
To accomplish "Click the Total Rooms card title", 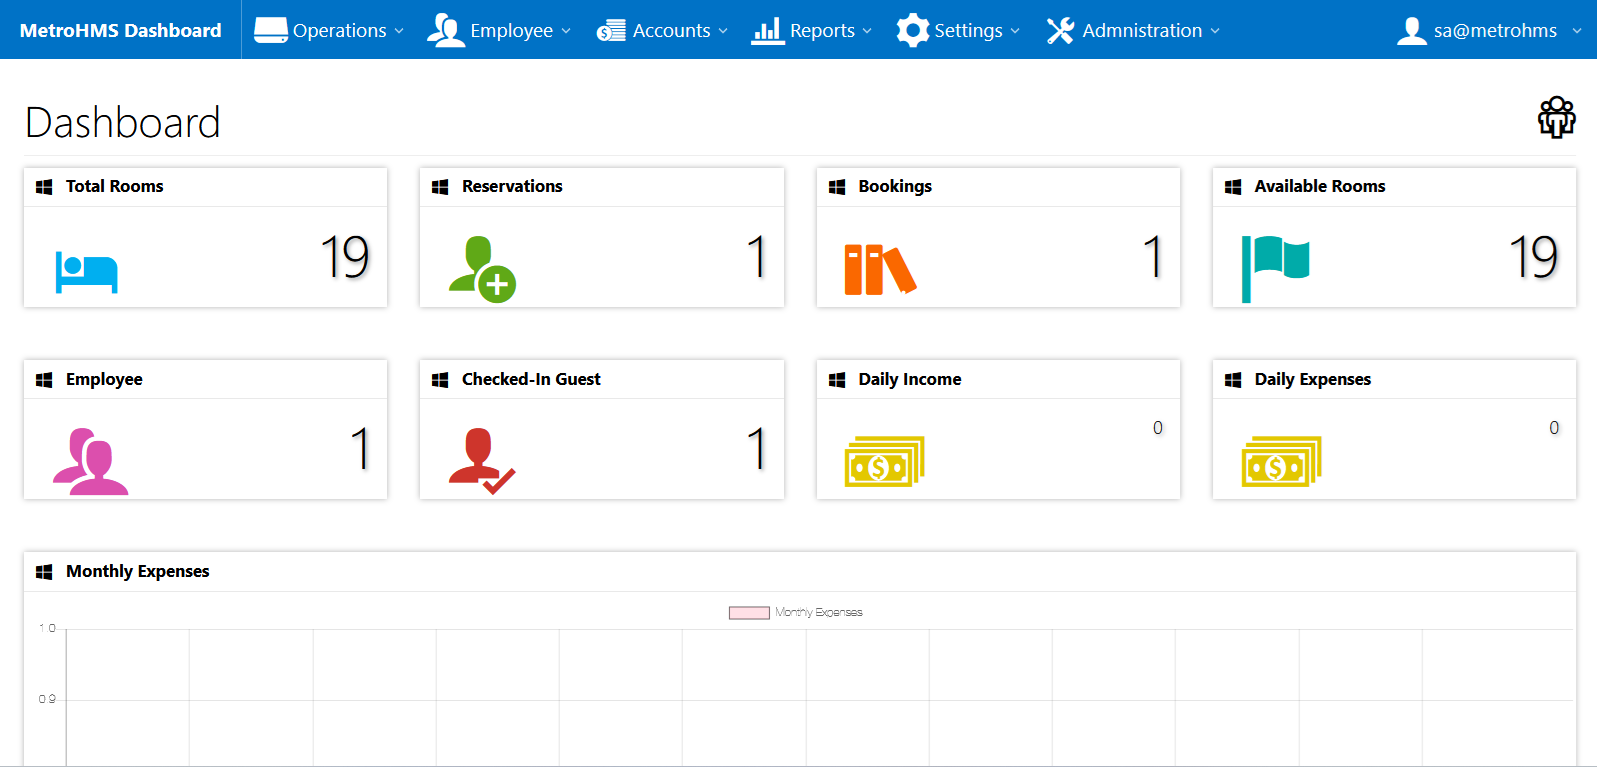I will (115, 186).
